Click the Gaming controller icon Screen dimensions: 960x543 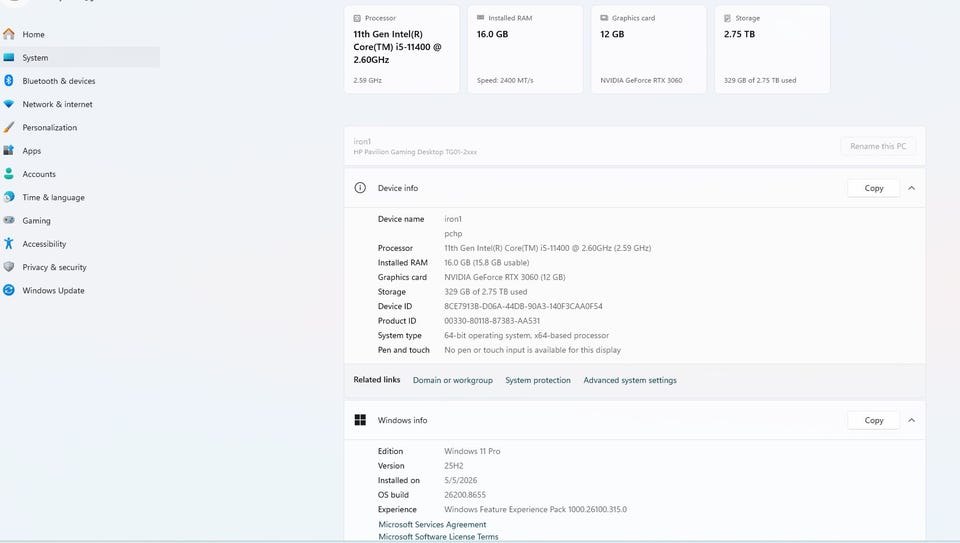tap(9, 220)
